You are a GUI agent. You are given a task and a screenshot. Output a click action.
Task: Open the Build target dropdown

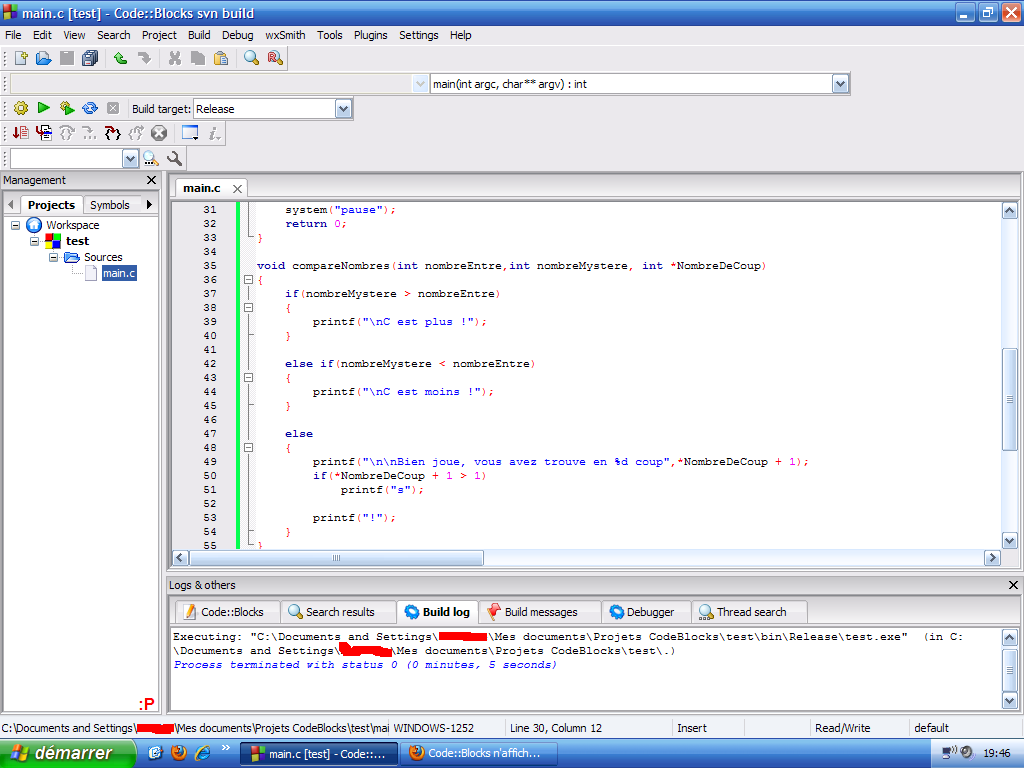(342, 108)
